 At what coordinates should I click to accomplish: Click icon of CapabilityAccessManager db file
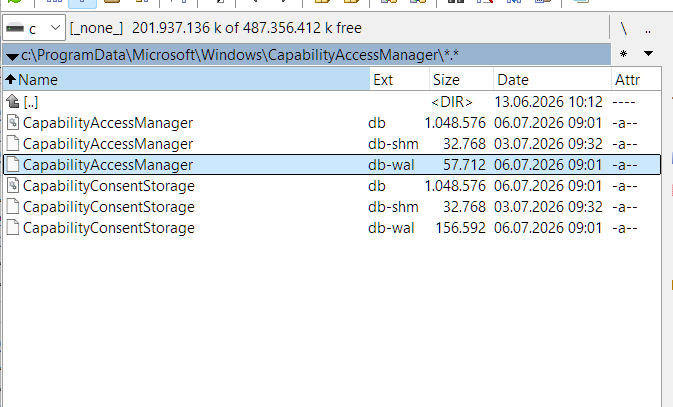click(x=13, y=123)
